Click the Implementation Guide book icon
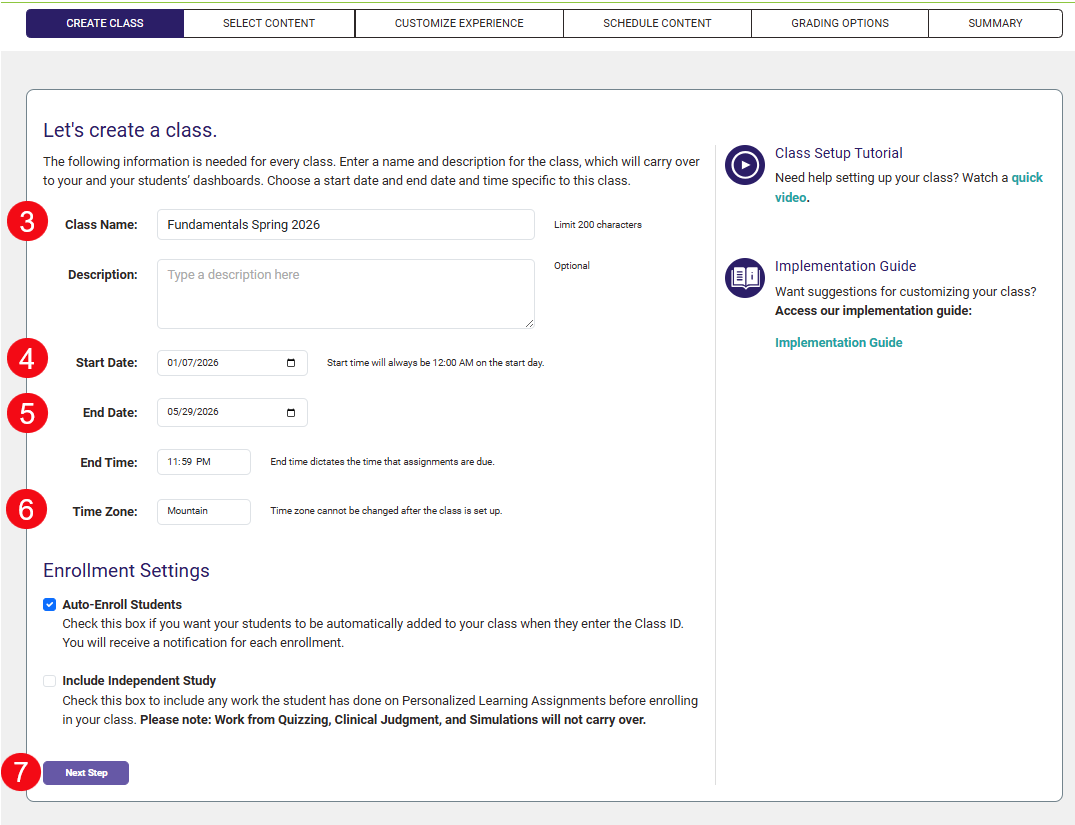 744,278
